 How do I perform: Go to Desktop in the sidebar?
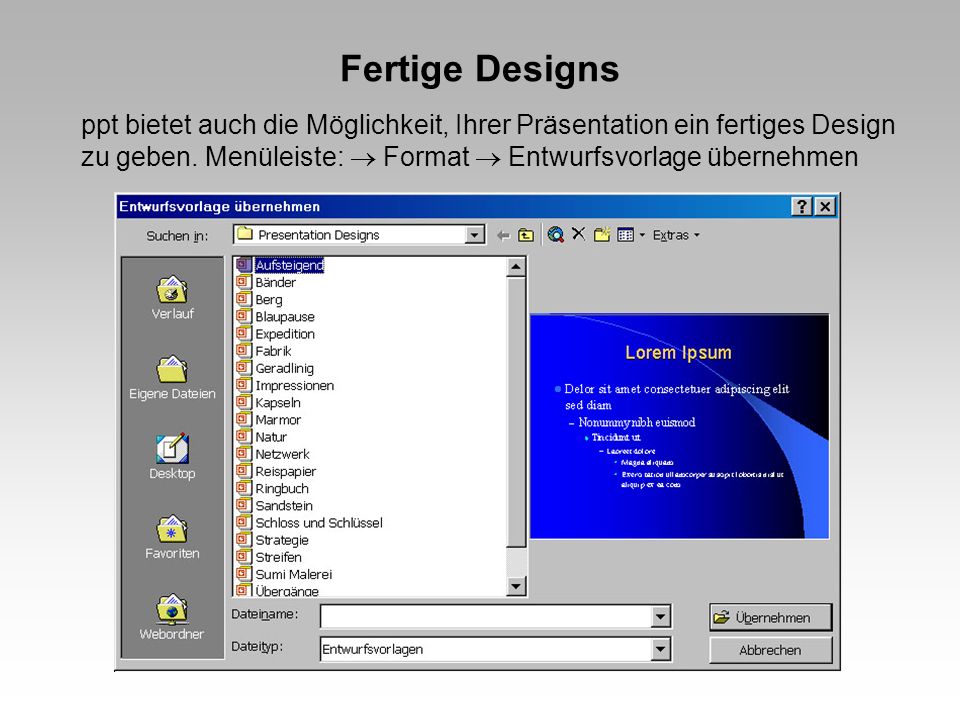click(x=172, y=457)
